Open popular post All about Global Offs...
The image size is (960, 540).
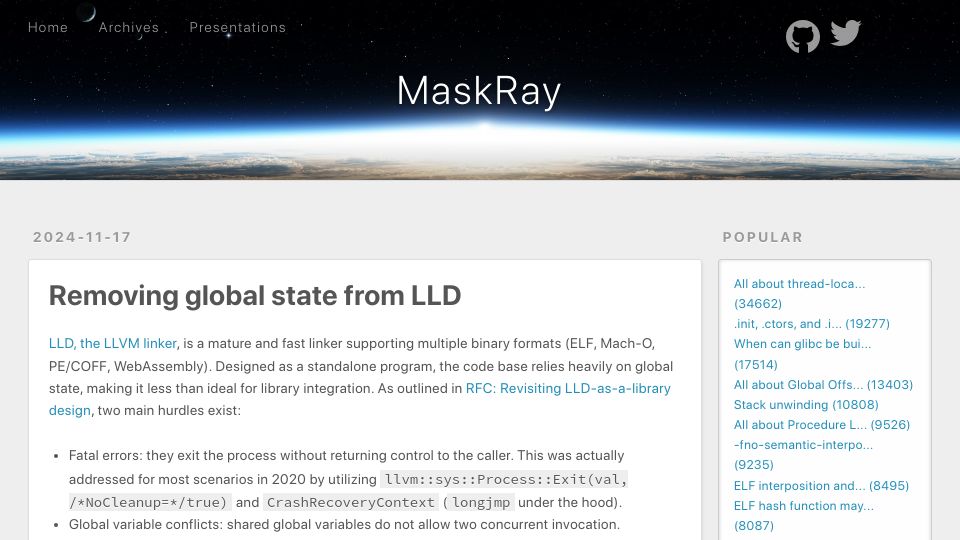pyautogui.click(x=823, y=384)
